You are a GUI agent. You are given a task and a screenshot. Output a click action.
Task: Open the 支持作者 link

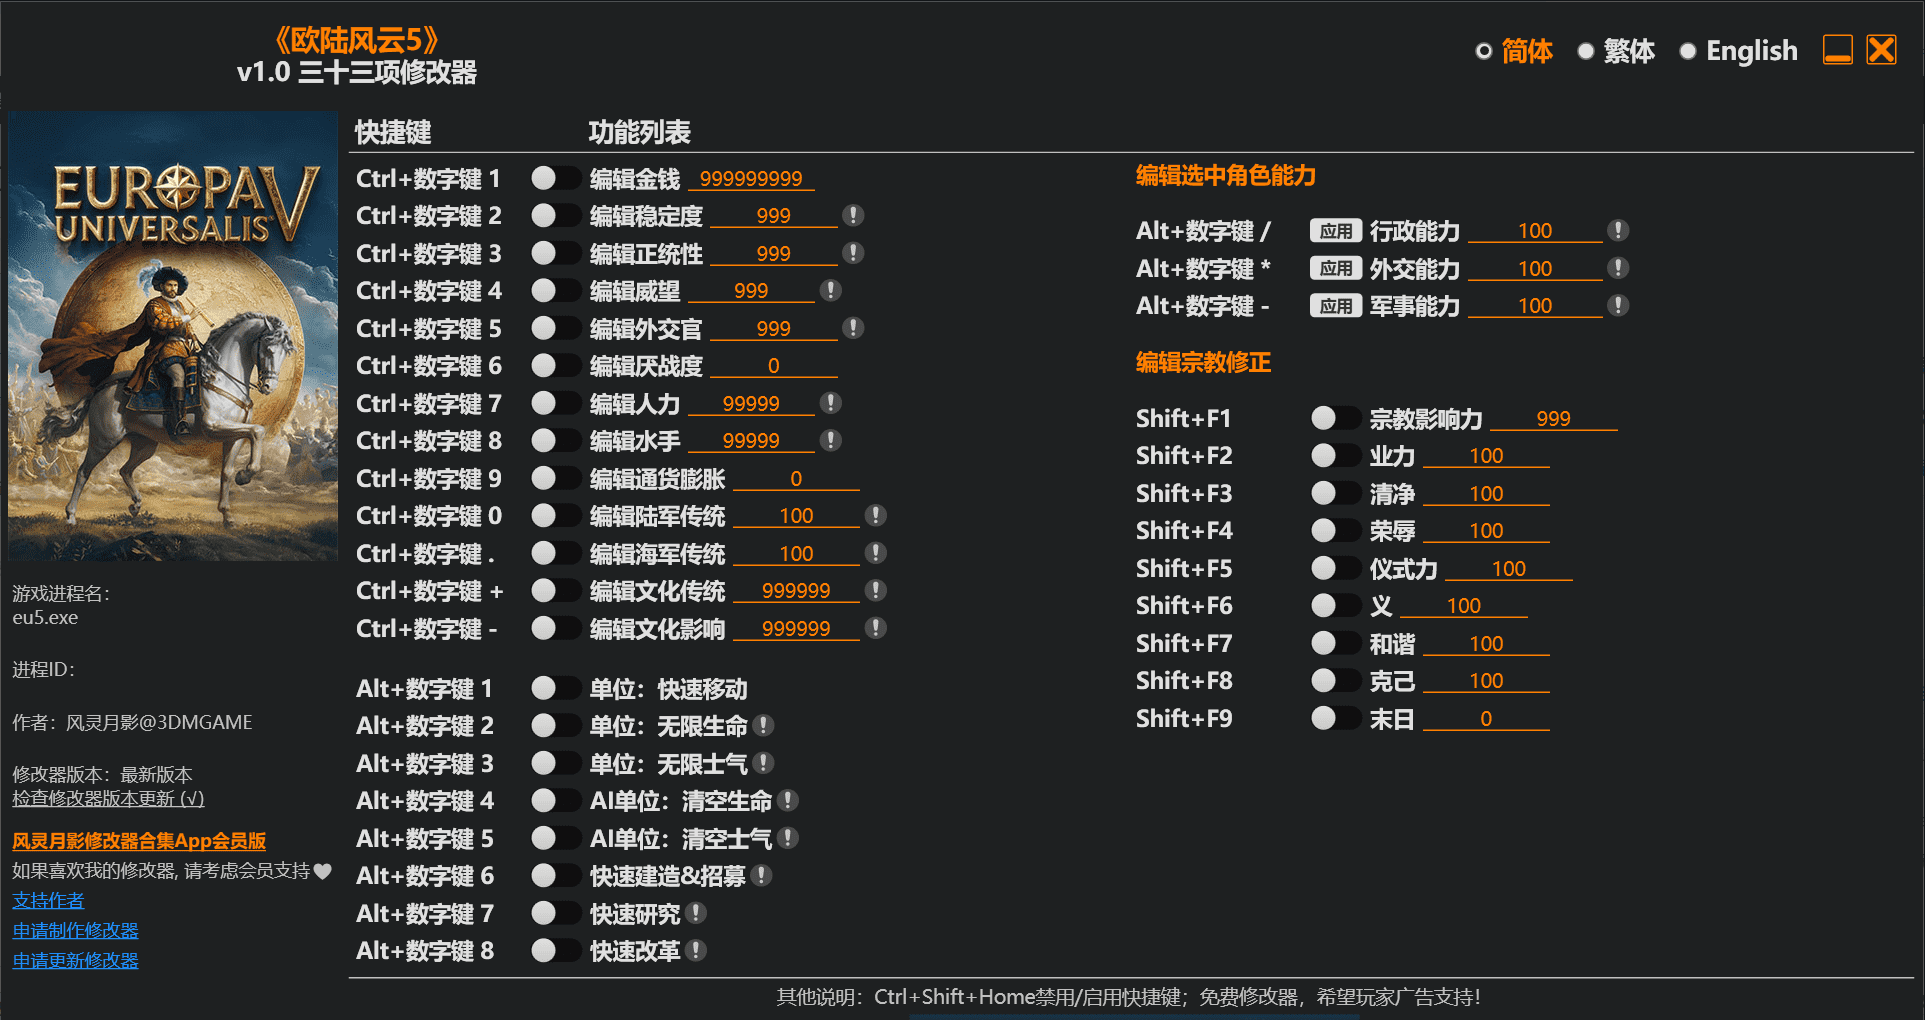tap(47, 900)
